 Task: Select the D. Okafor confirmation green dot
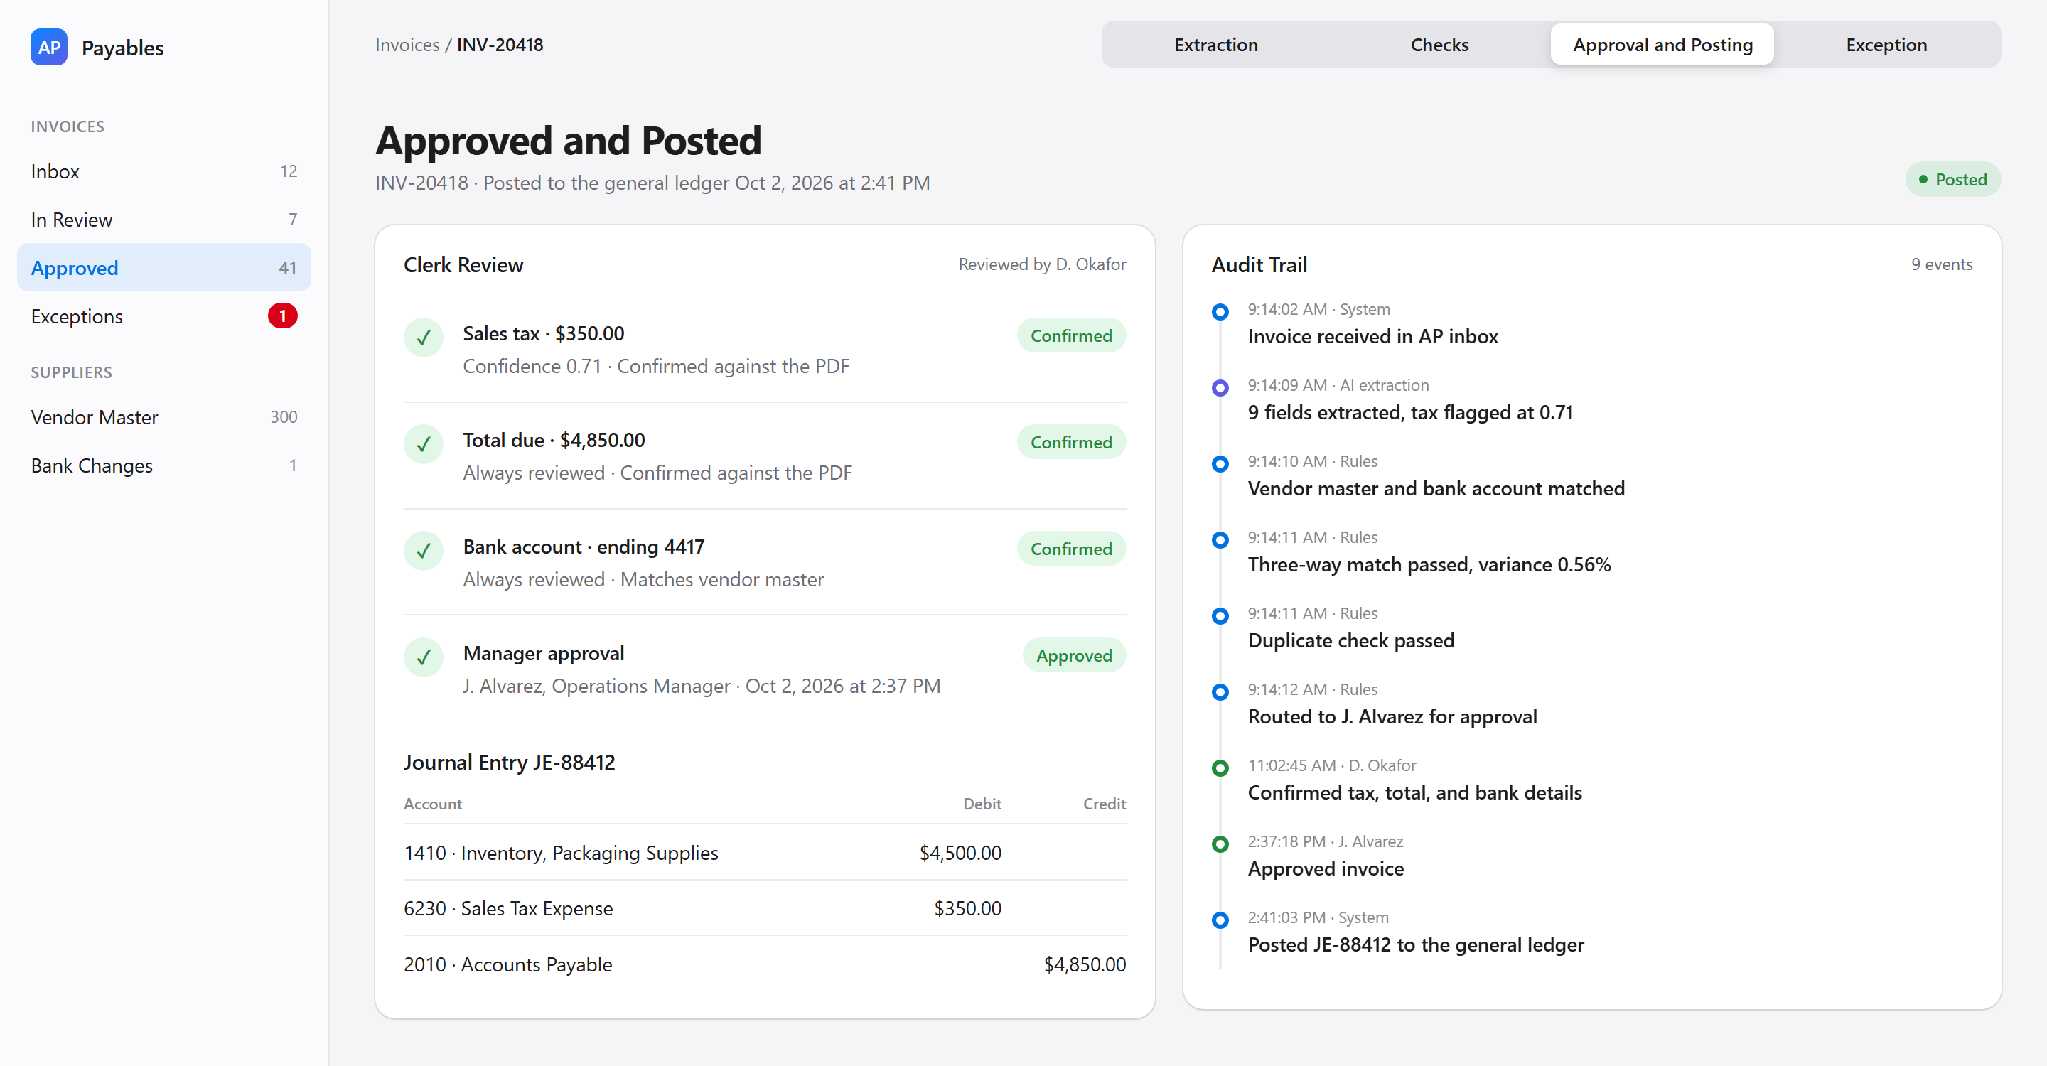[x=1220, y=768]
